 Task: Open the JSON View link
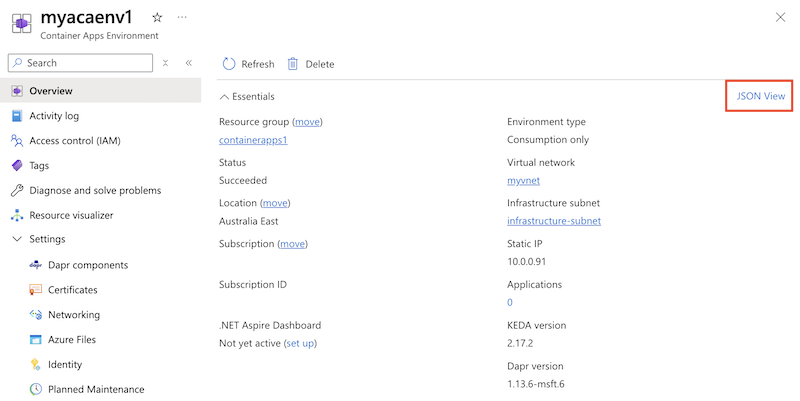pyautogui.click(x=761, y=96)
